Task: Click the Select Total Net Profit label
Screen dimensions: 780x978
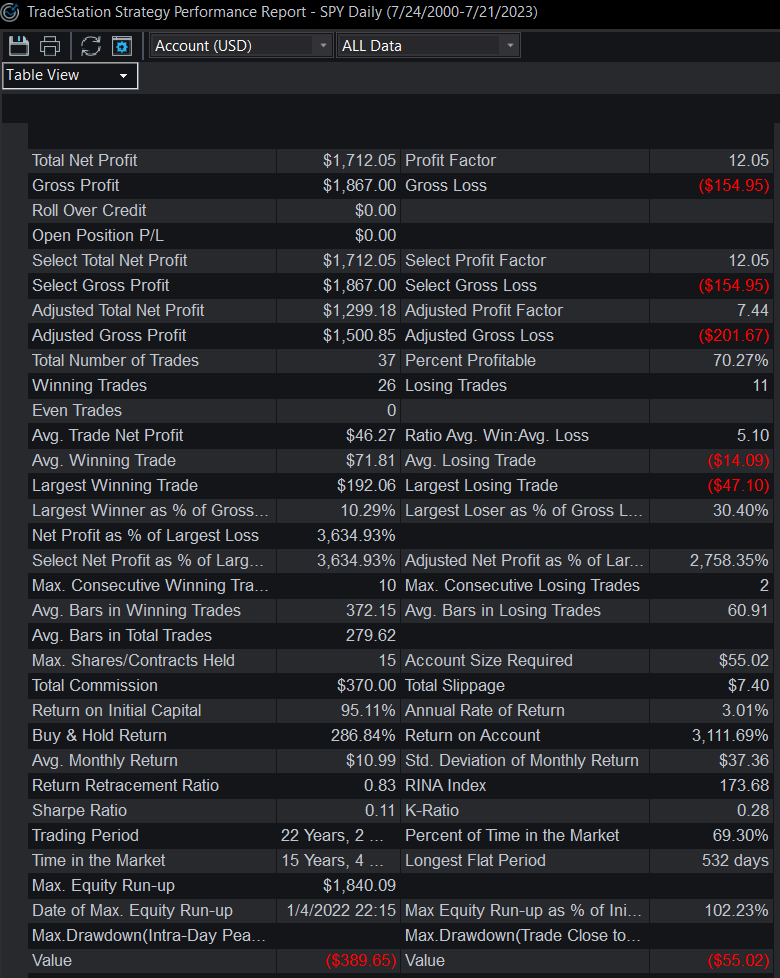Action: point(110,260)
